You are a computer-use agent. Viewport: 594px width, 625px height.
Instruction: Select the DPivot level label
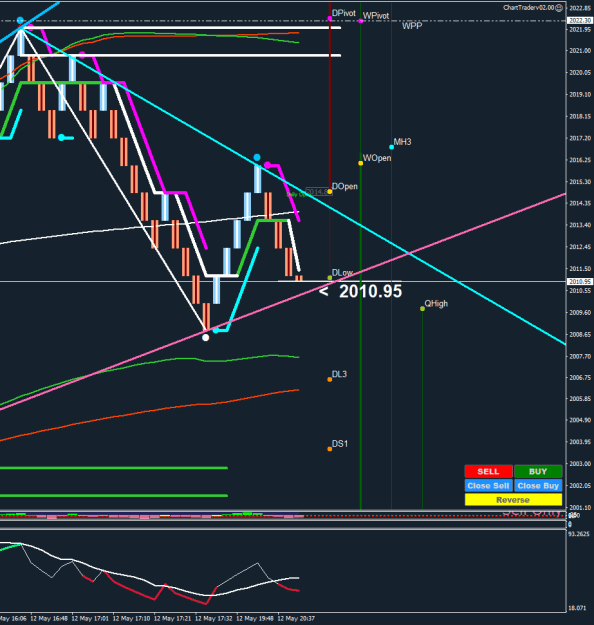(344, 13)
